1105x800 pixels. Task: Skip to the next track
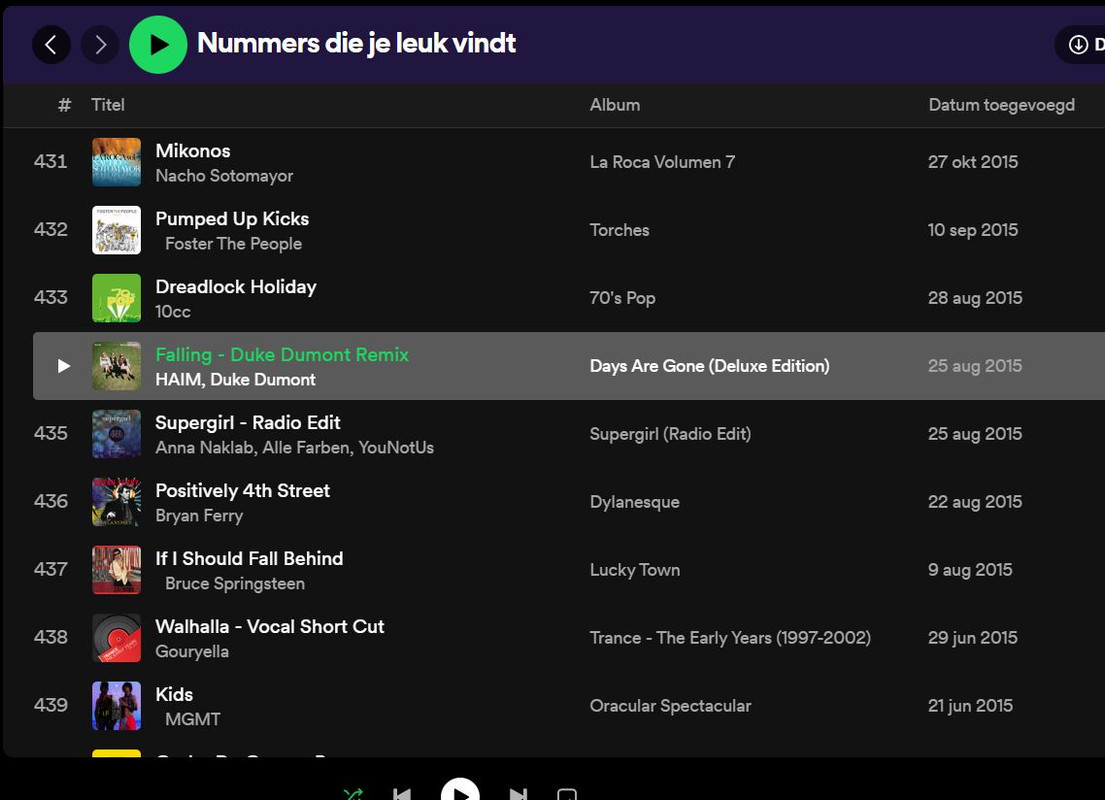pyautogui.click(x=518, y=794)
